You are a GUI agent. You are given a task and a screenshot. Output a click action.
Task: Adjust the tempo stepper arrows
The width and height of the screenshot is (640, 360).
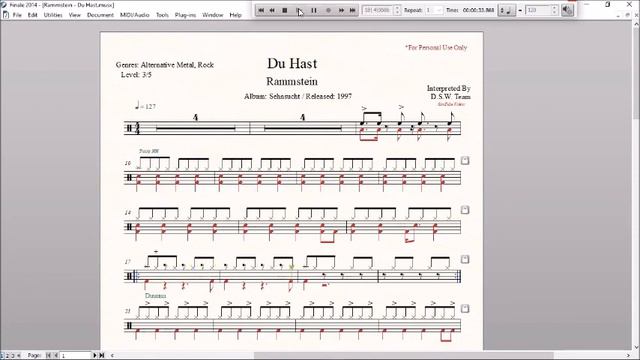coord(554,10)
